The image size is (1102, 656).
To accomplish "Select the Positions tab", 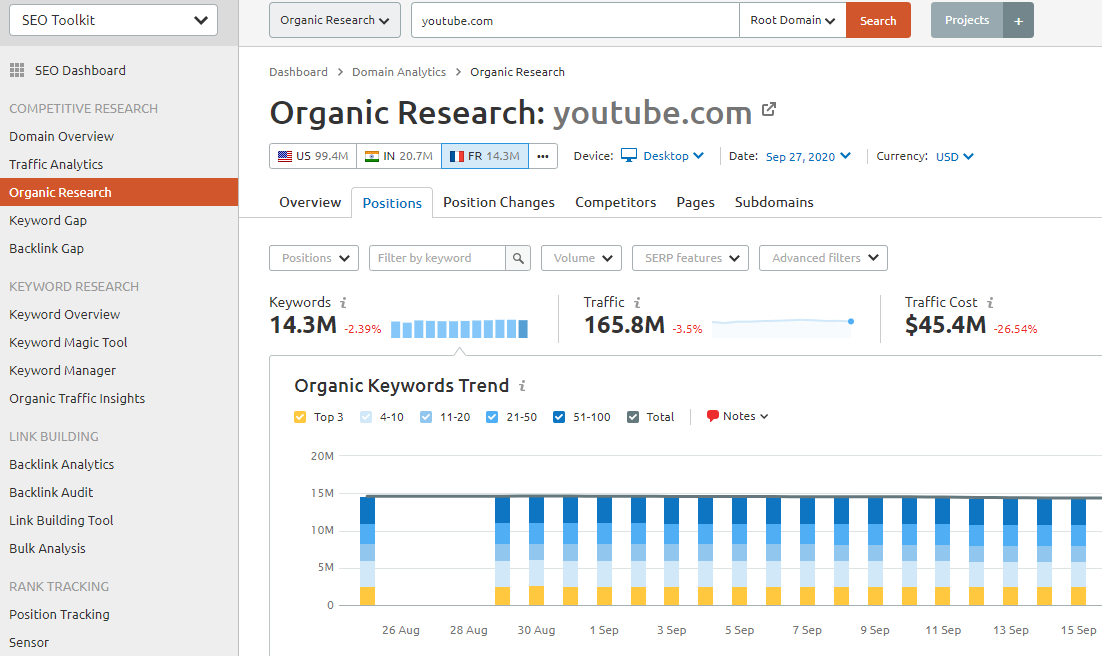I will pos(392,203).
